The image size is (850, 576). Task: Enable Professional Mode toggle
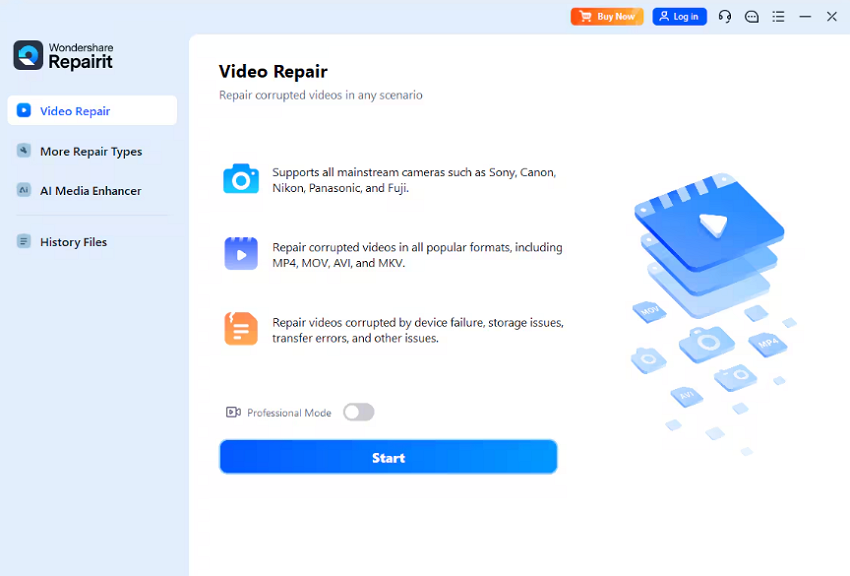point(358,412)
